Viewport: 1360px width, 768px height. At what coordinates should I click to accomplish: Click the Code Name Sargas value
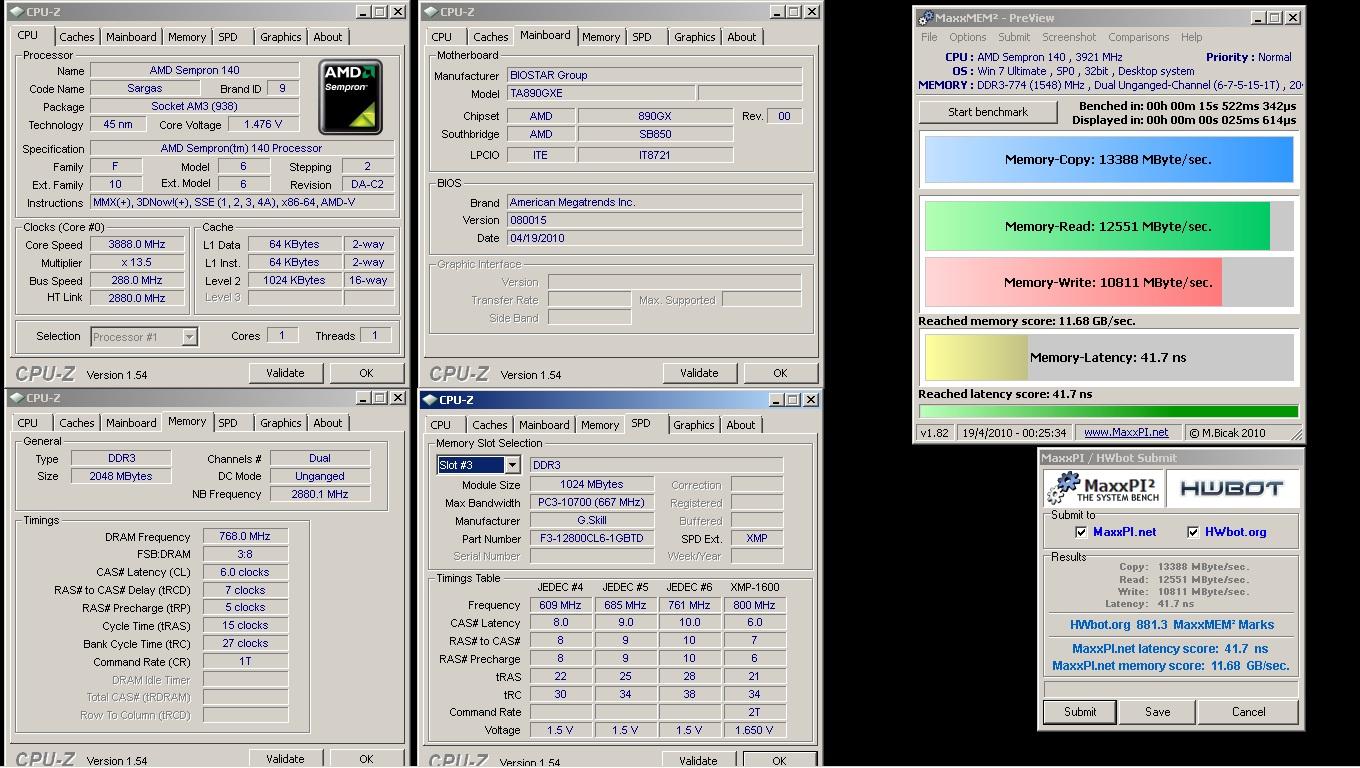tap(144, 89)
